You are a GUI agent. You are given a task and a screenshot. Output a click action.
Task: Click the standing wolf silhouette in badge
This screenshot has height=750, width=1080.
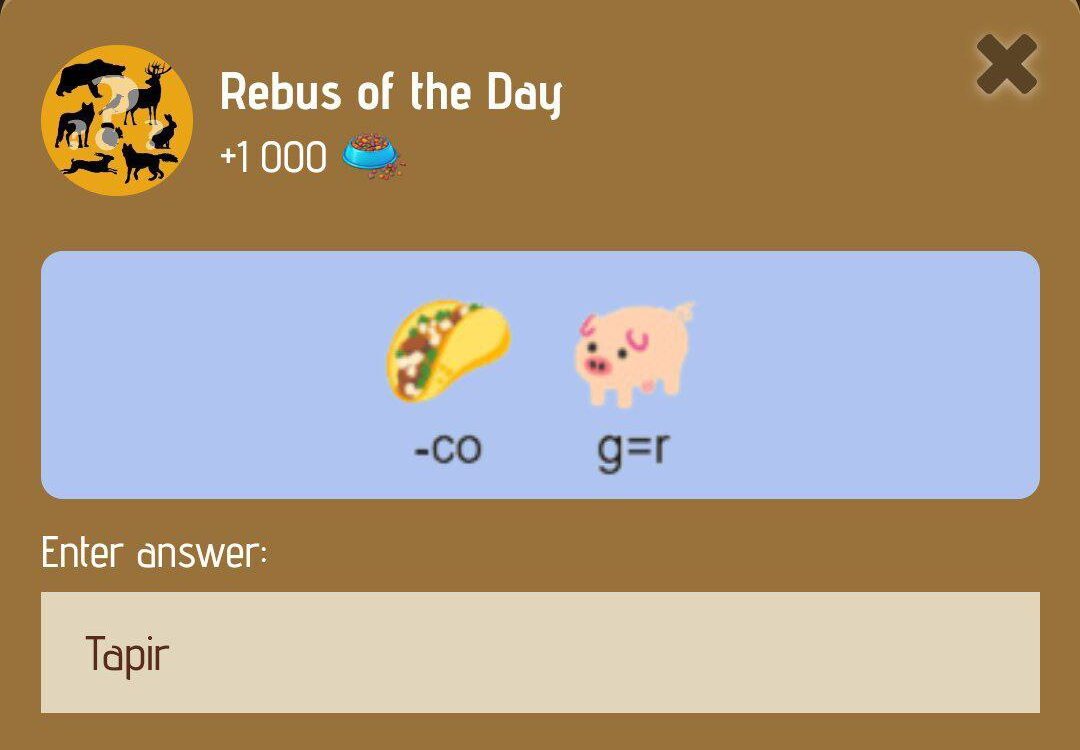[x=76, y=126]
